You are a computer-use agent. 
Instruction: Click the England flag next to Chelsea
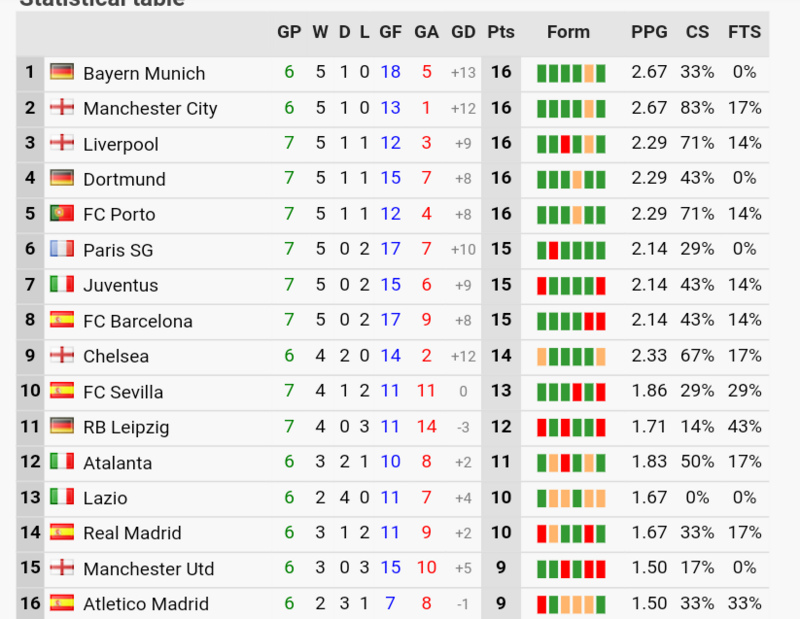(62, 355)
